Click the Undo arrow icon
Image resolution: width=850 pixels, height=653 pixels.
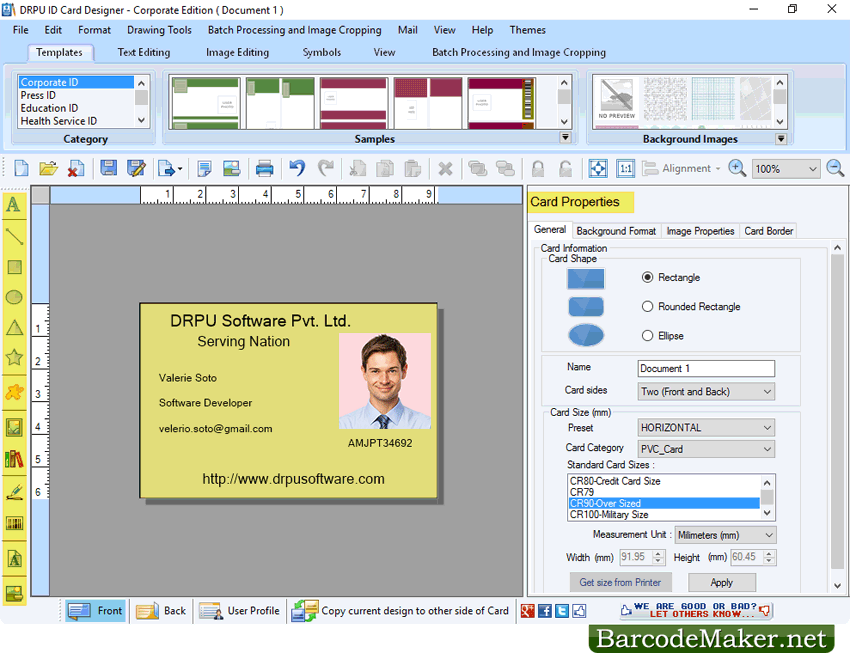tap(297, 169)
